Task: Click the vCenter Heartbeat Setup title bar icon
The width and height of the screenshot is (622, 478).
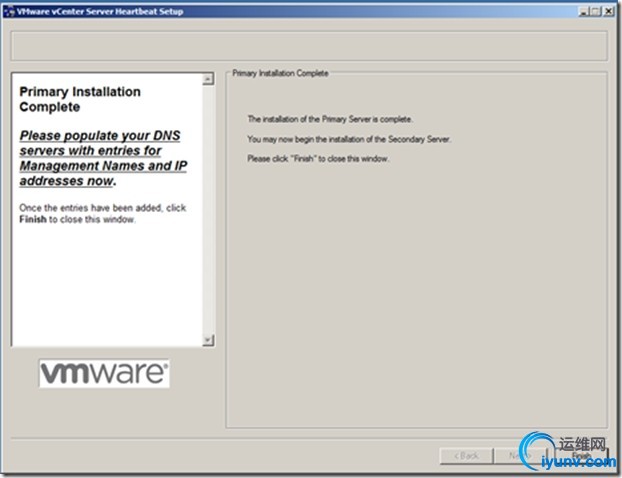Action: (9, 11)
